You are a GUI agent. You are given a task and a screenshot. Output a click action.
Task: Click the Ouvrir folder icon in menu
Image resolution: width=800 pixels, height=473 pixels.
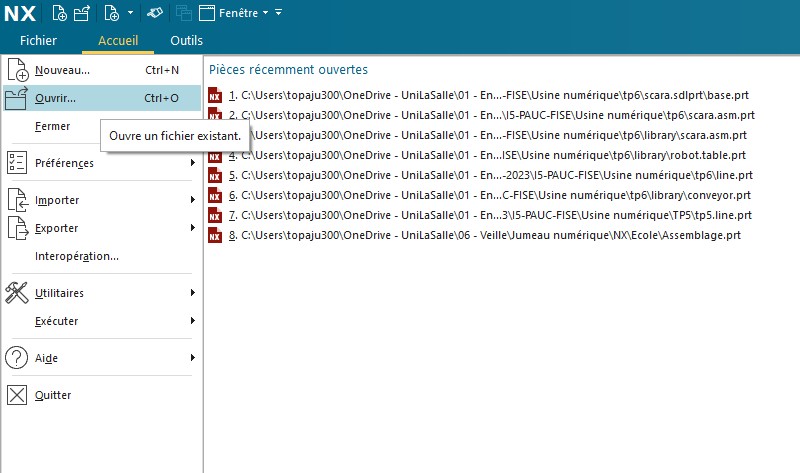pos(16,98)
